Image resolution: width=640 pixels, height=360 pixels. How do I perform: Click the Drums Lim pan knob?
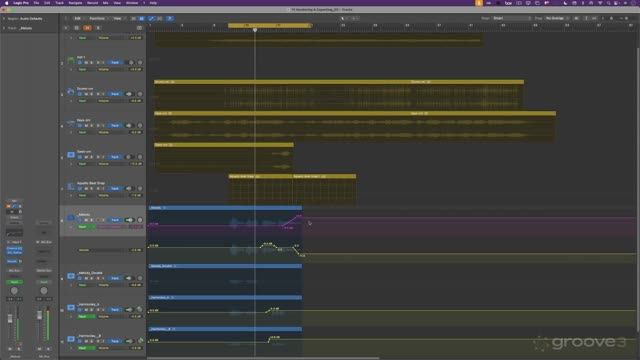coord(140,94)
